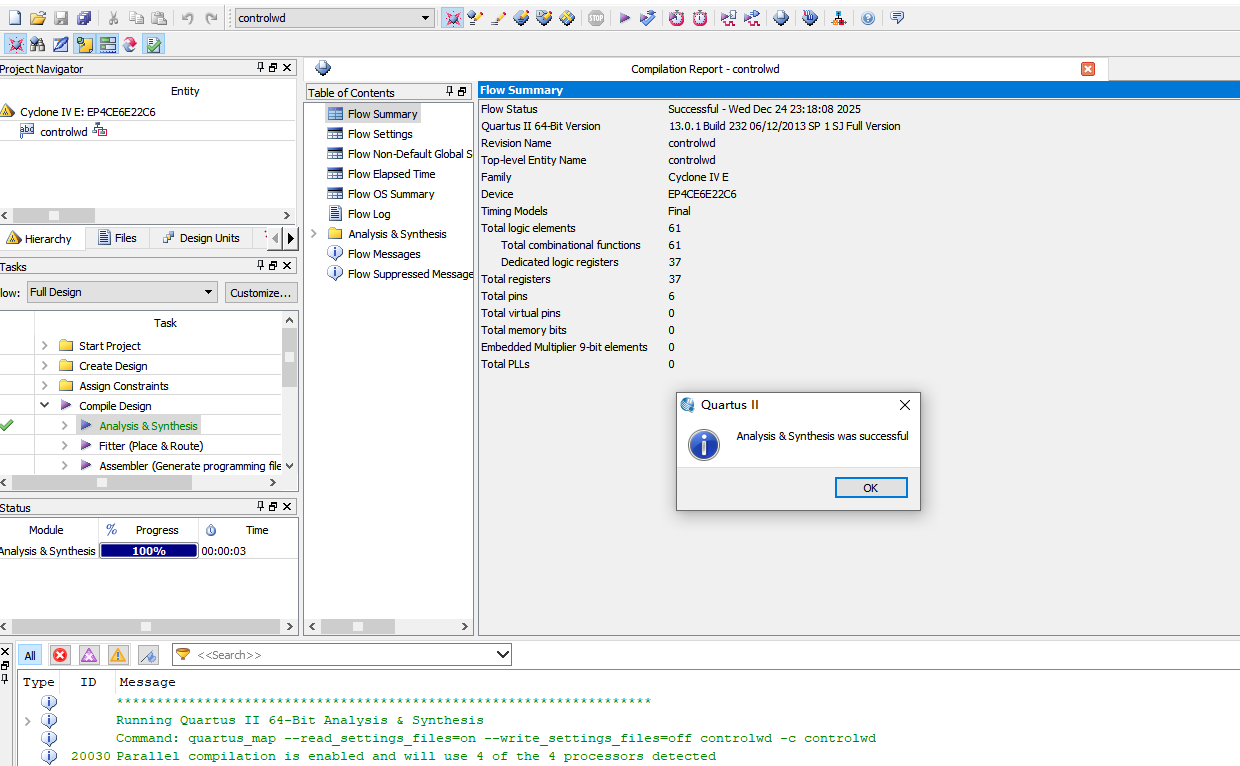Image resolution: width=1240 pixels, height=766 pixels.
Task: Open file using folder toolbar icon
Action: [38, 18]
